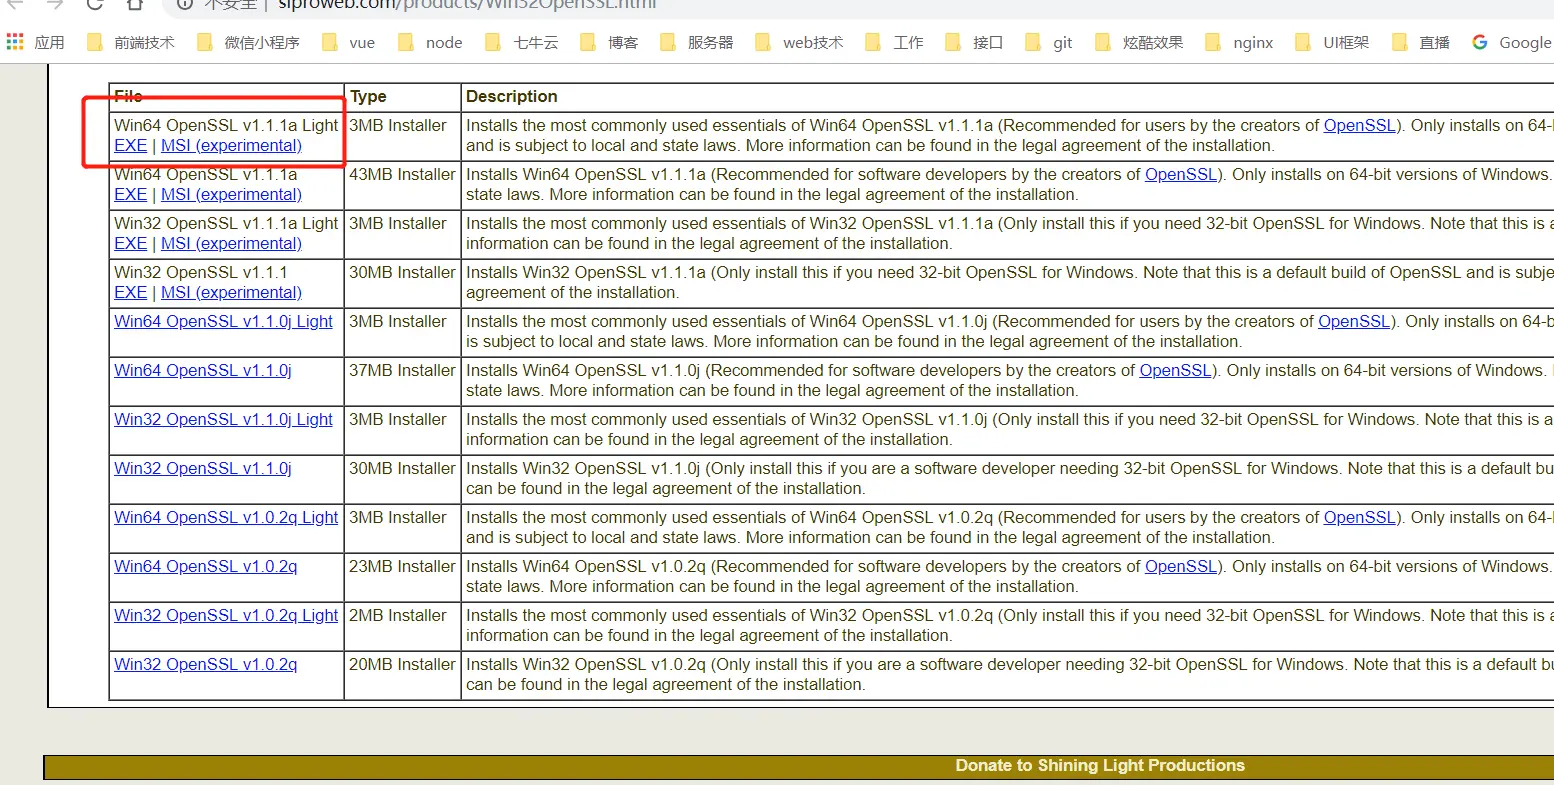The height and width of the screenshot is (785, 1554).
Task: Follow OpenSSL link in Win64 v1.0.2q Light description
Action: pyautogui.click(x=1360, y=517)
